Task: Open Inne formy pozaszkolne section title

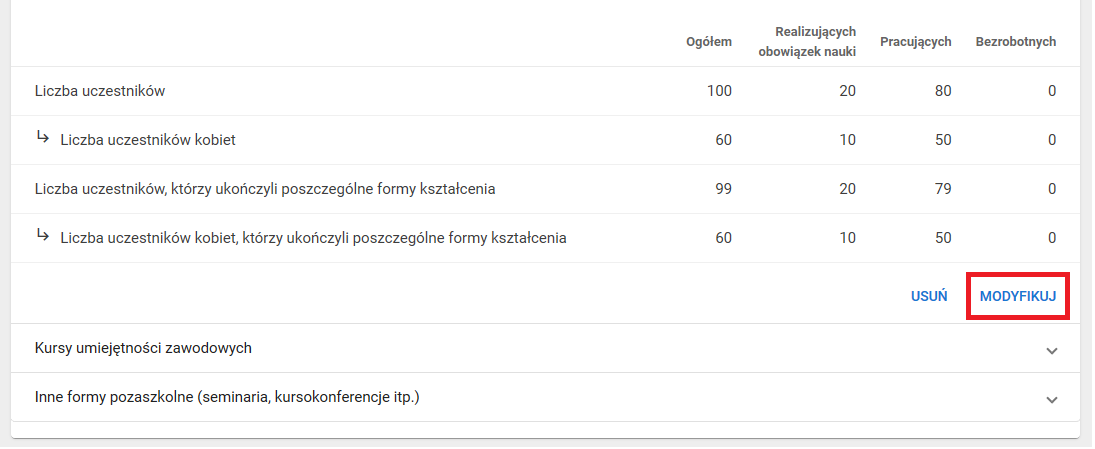Action: click(227, 397)
